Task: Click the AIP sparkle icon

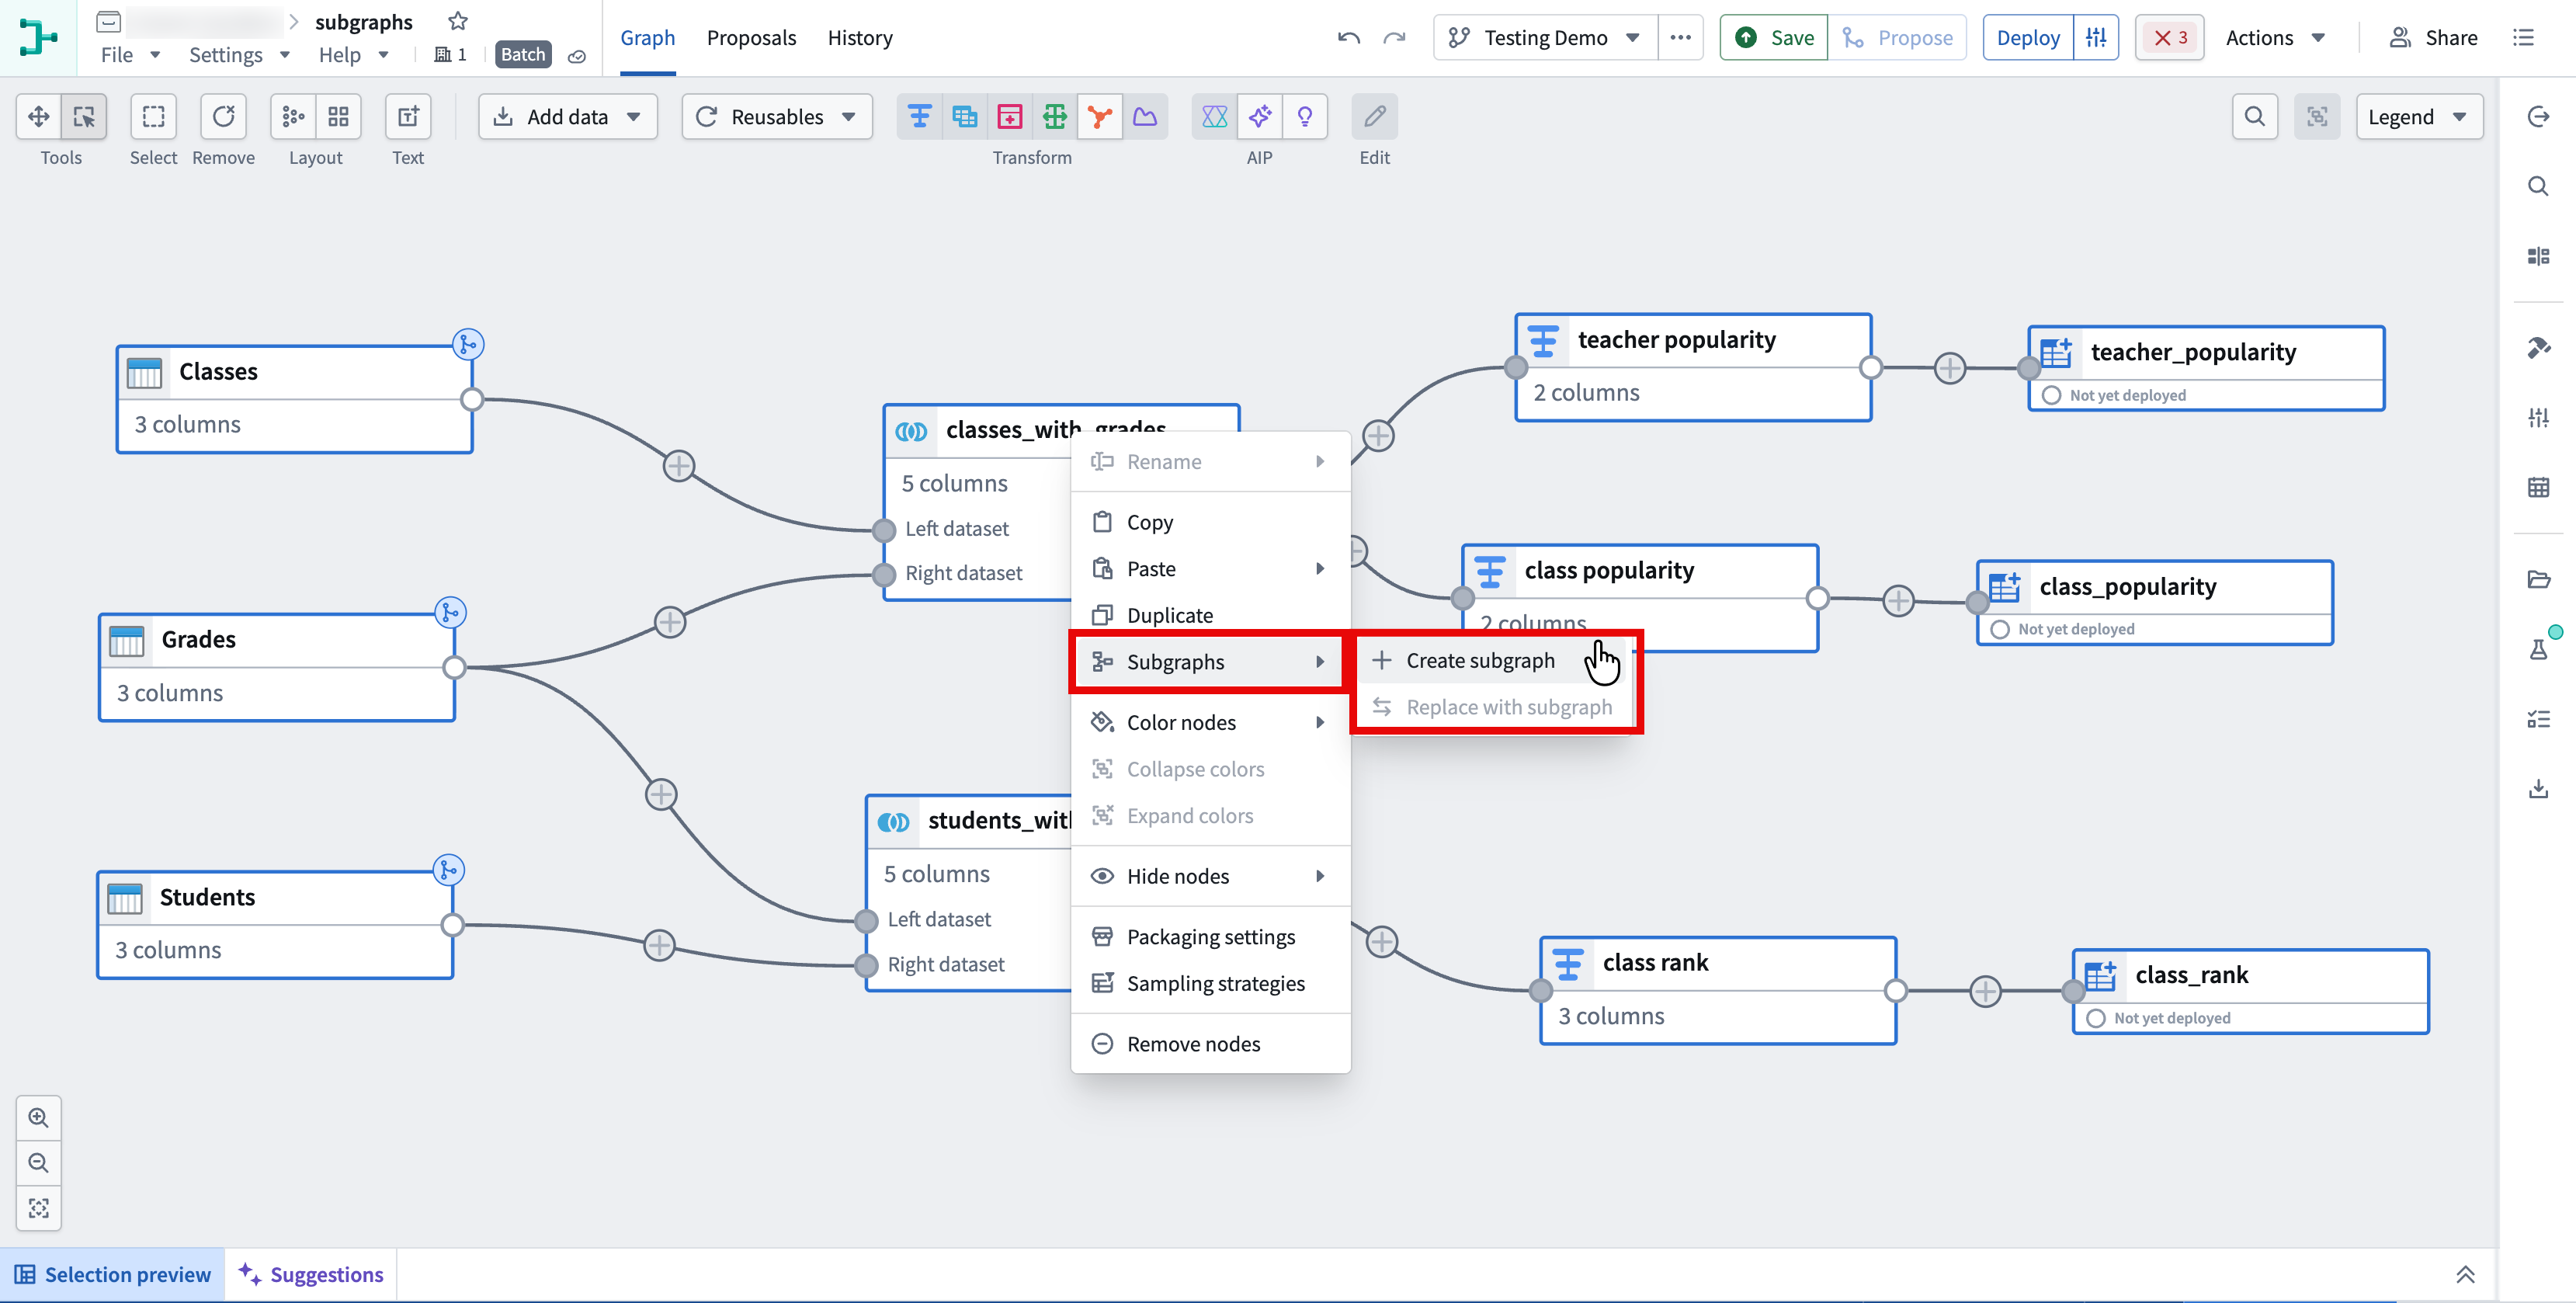Action: (x=1260, y=117)
